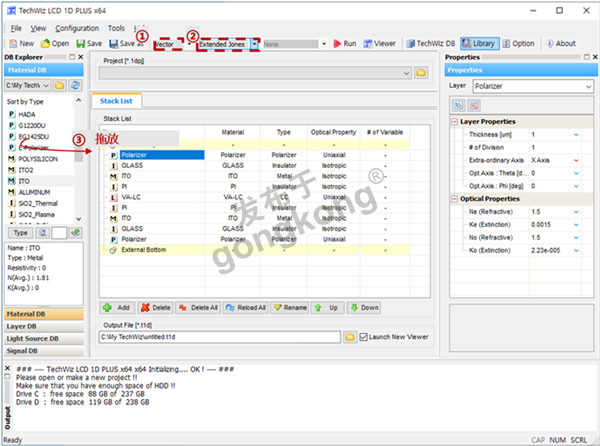This screenshot has height=446, width=600.
Task: Click the Delete layer button
Action: coord(155,308)
